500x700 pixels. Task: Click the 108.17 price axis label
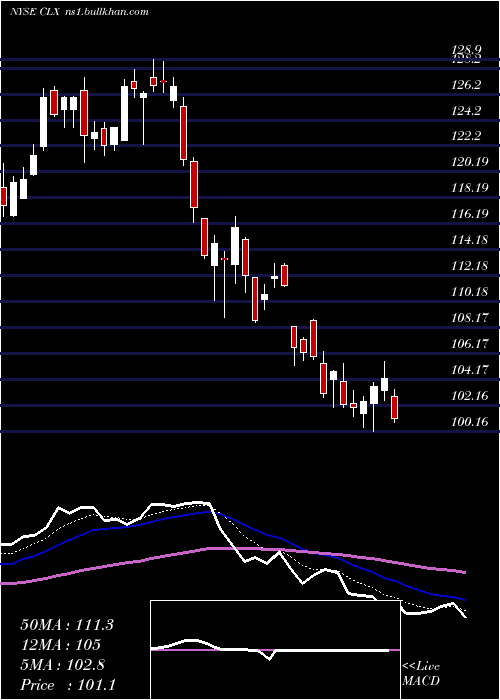[x=470, y=318]
